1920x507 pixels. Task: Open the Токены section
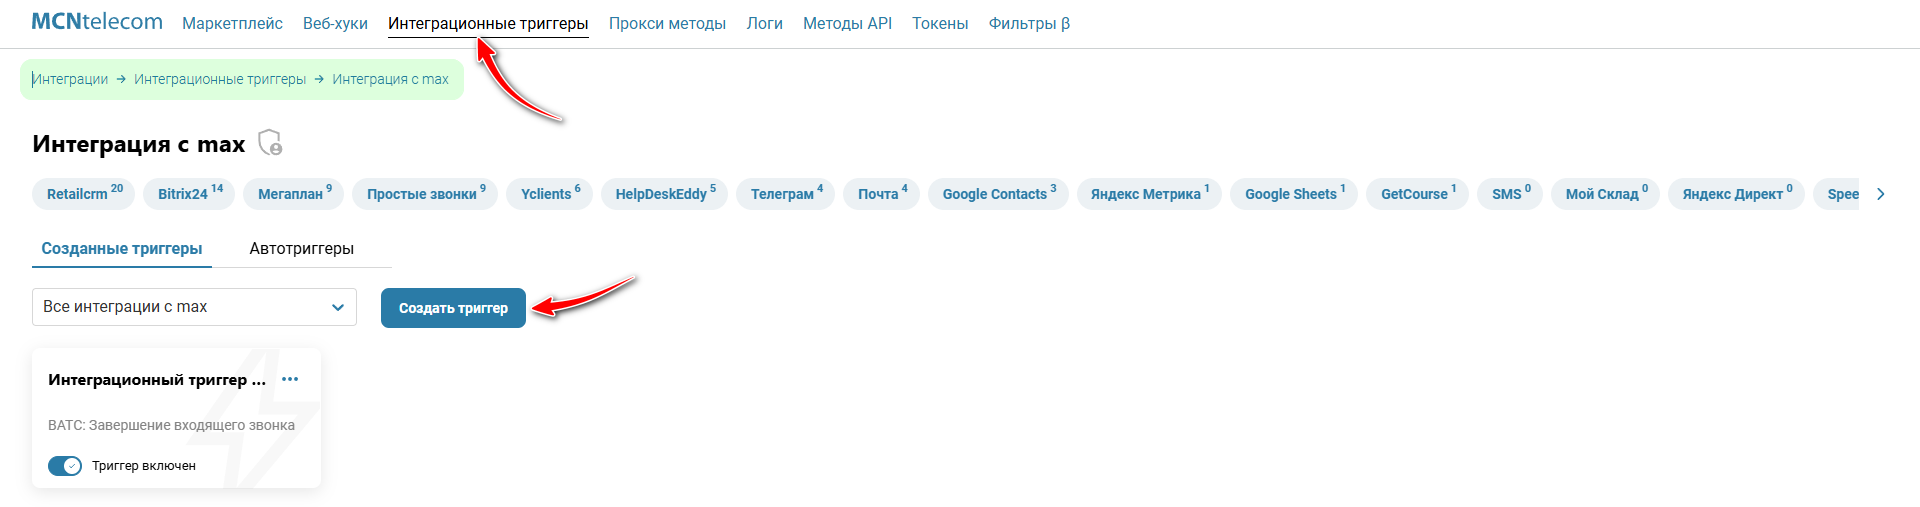pos(940,23)
